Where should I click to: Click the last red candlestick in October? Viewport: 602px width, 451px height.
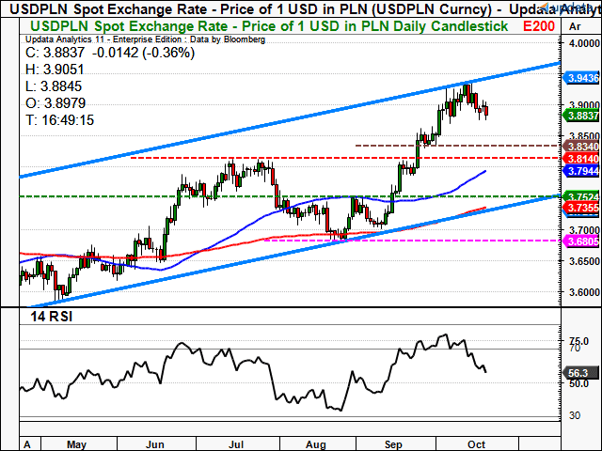(486, 111)
